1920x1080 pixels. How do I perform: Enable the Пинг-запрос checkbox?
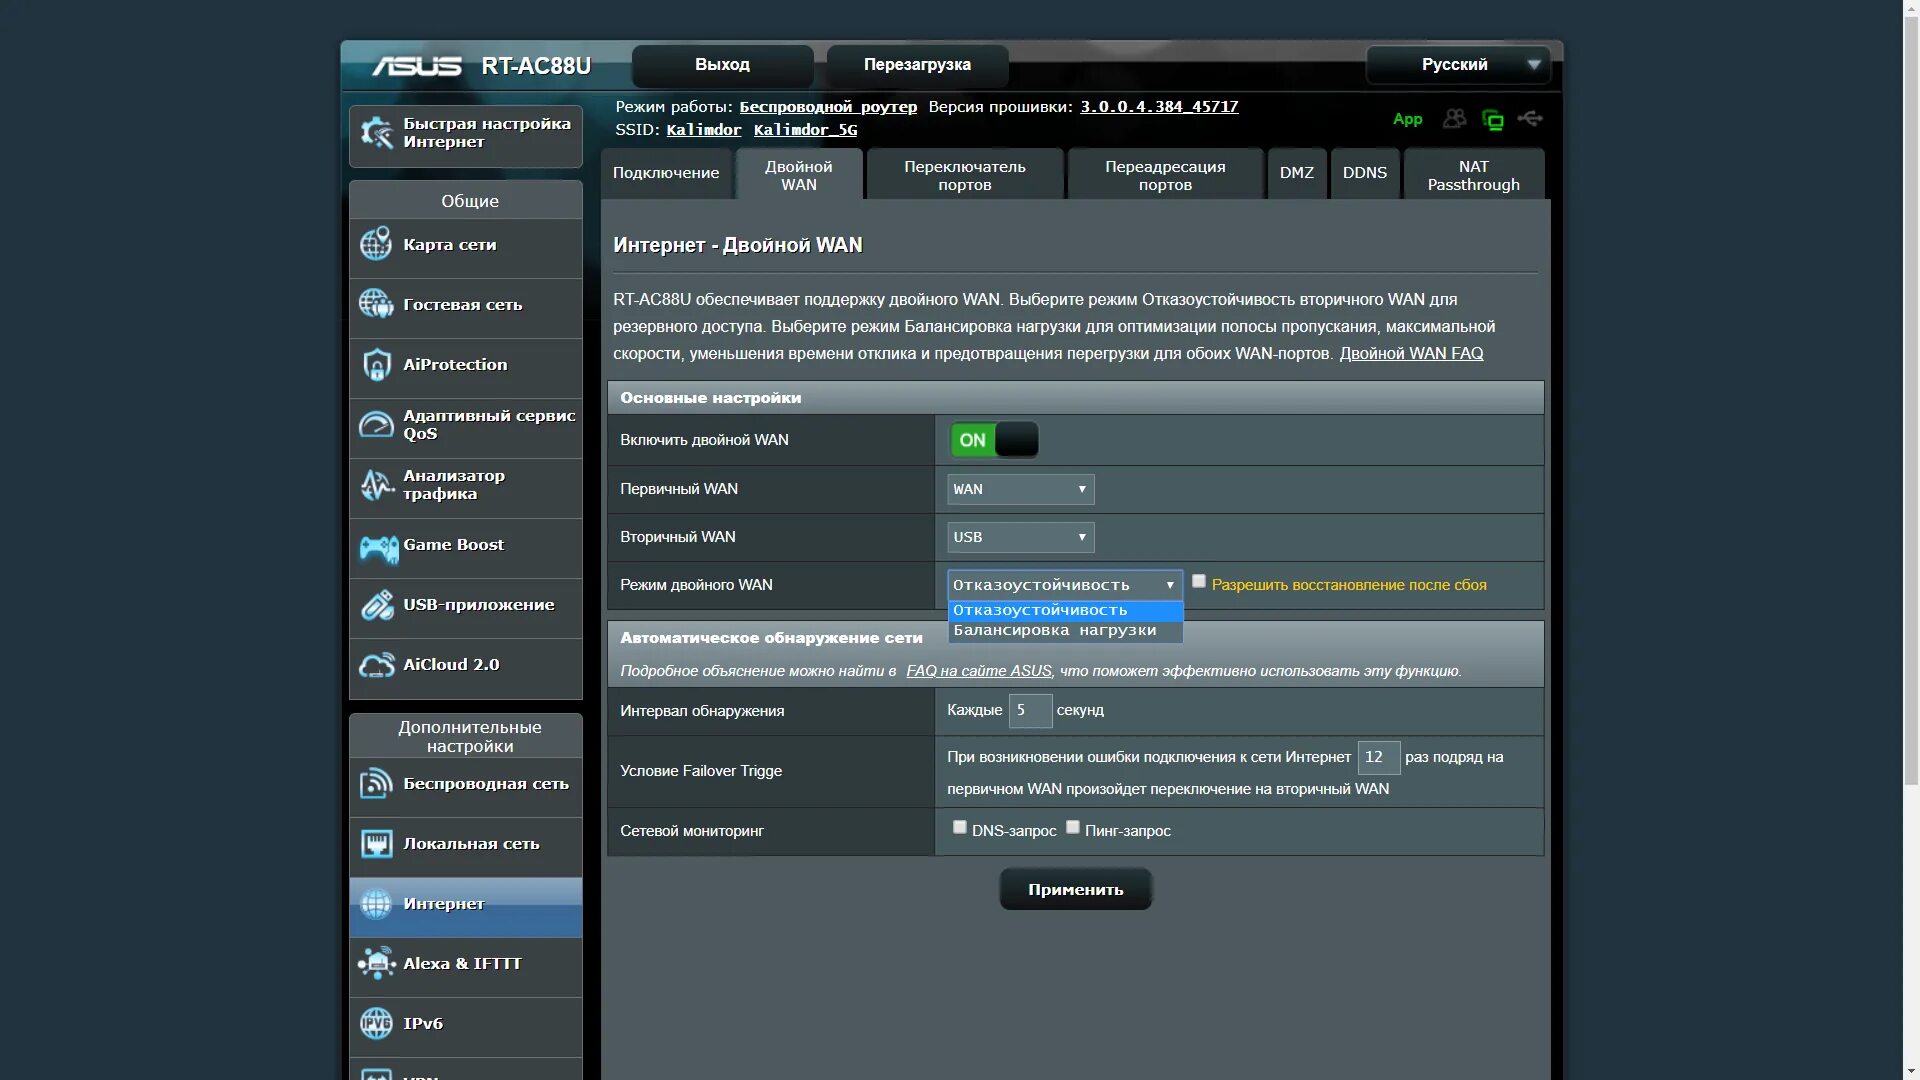(1072, 827)
